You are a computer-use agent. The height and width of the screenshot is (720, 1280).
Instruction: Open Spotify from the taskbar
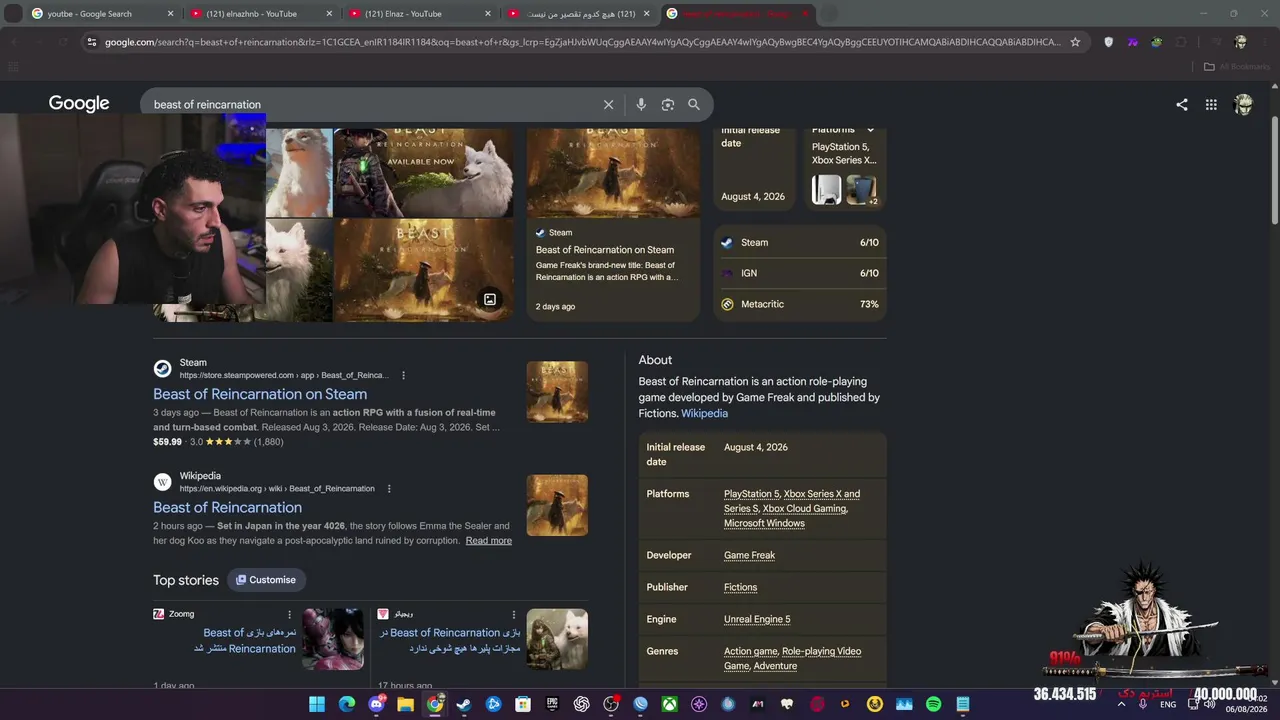(x=933, y=704)
